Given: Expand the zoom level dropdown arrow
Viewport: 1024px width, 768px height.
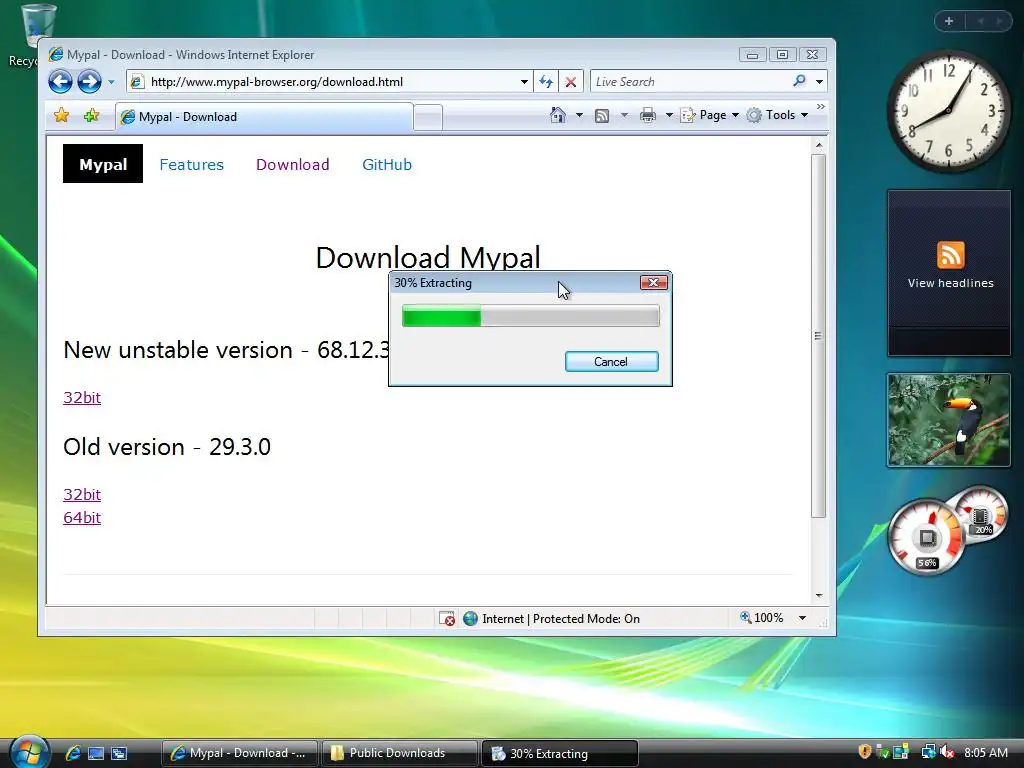Looking at the screenshot, I should tap(803, 618).
